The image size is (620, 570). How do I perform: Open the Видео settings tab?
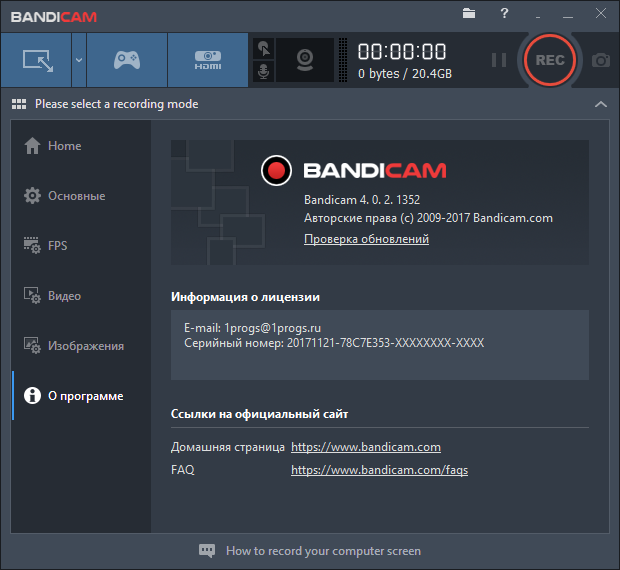point(64,296)
